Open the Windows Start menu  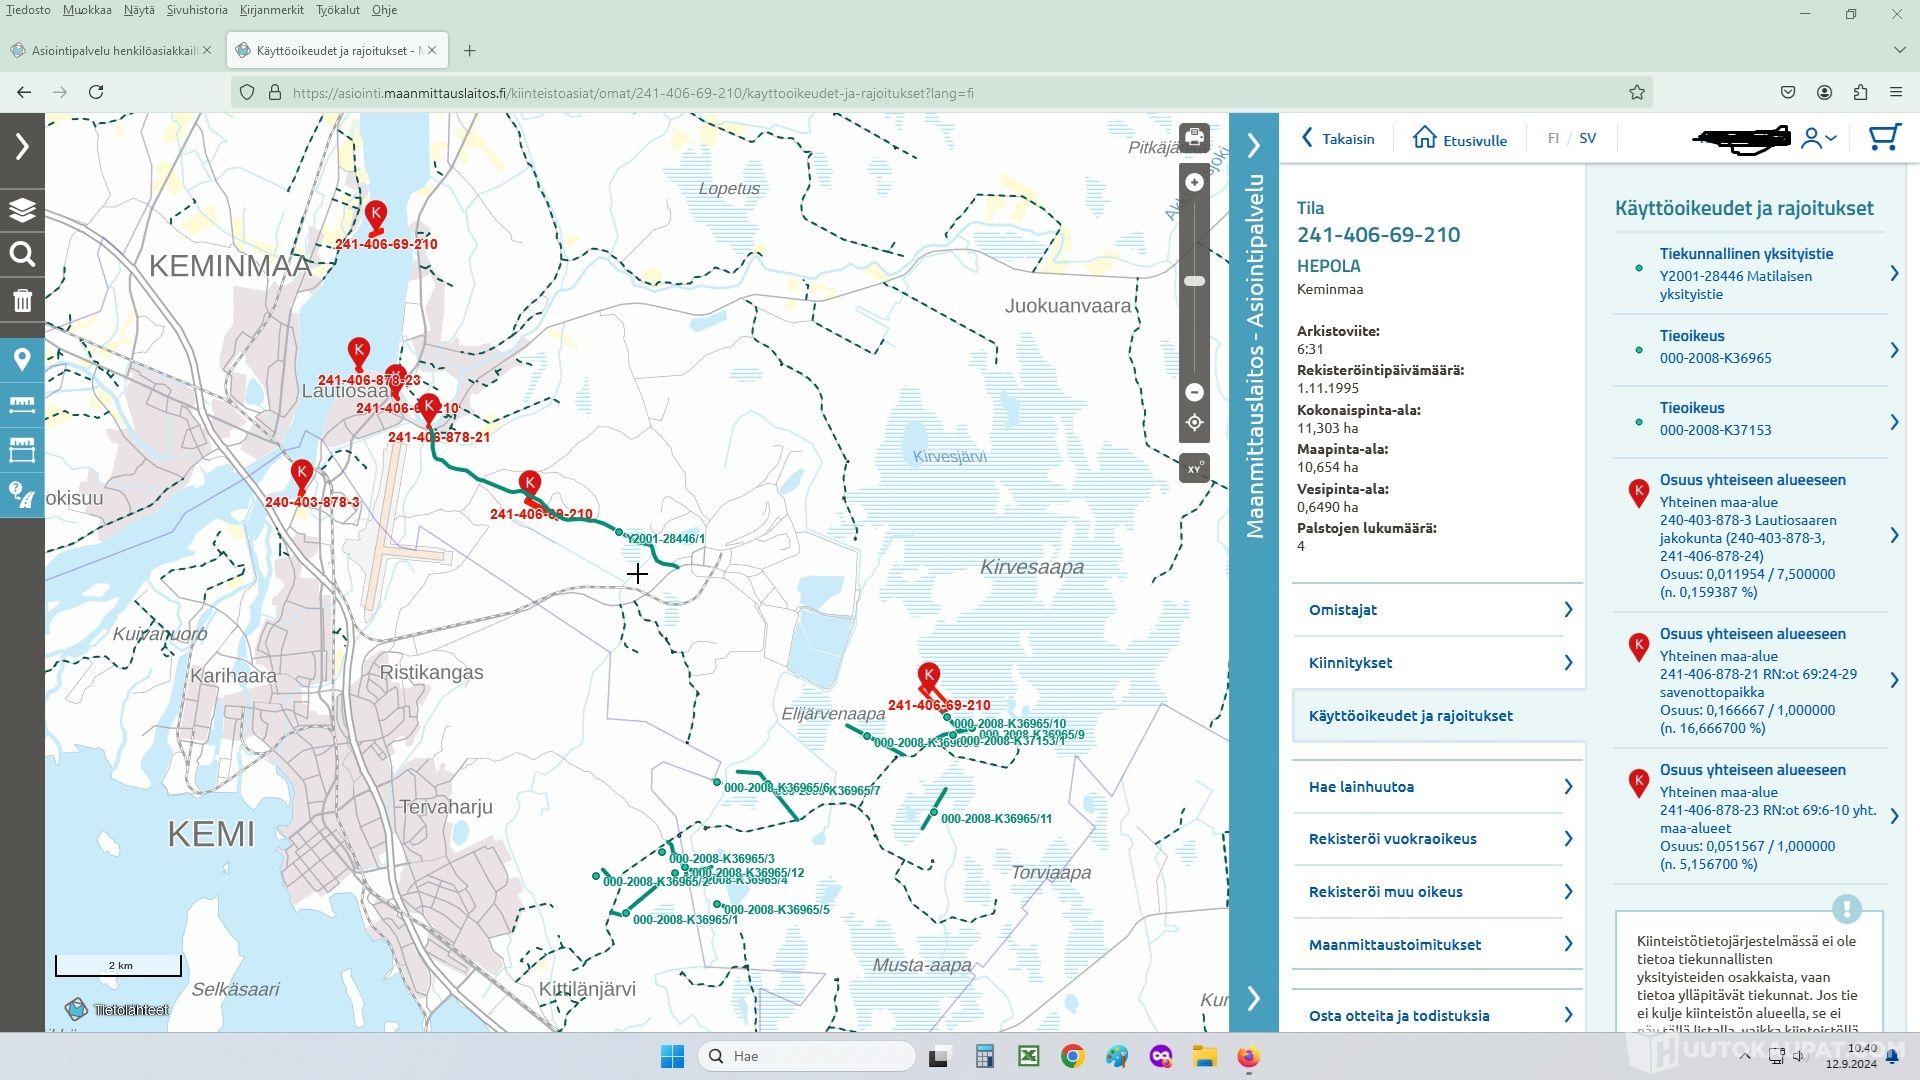pyautogui.click(x=672, y=1056)
